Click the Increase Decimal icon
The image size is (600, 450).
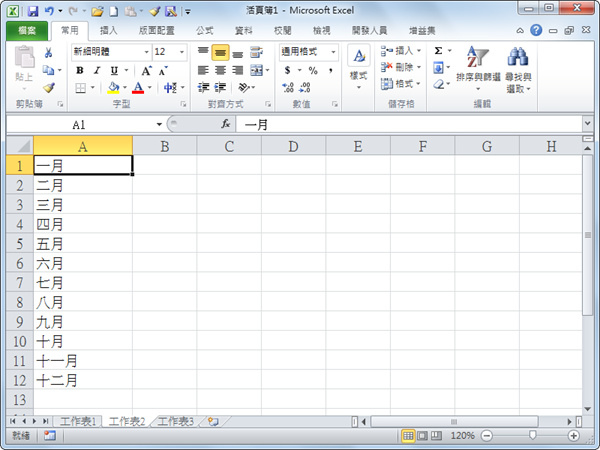pyautogui.click(x=288, y=88)
